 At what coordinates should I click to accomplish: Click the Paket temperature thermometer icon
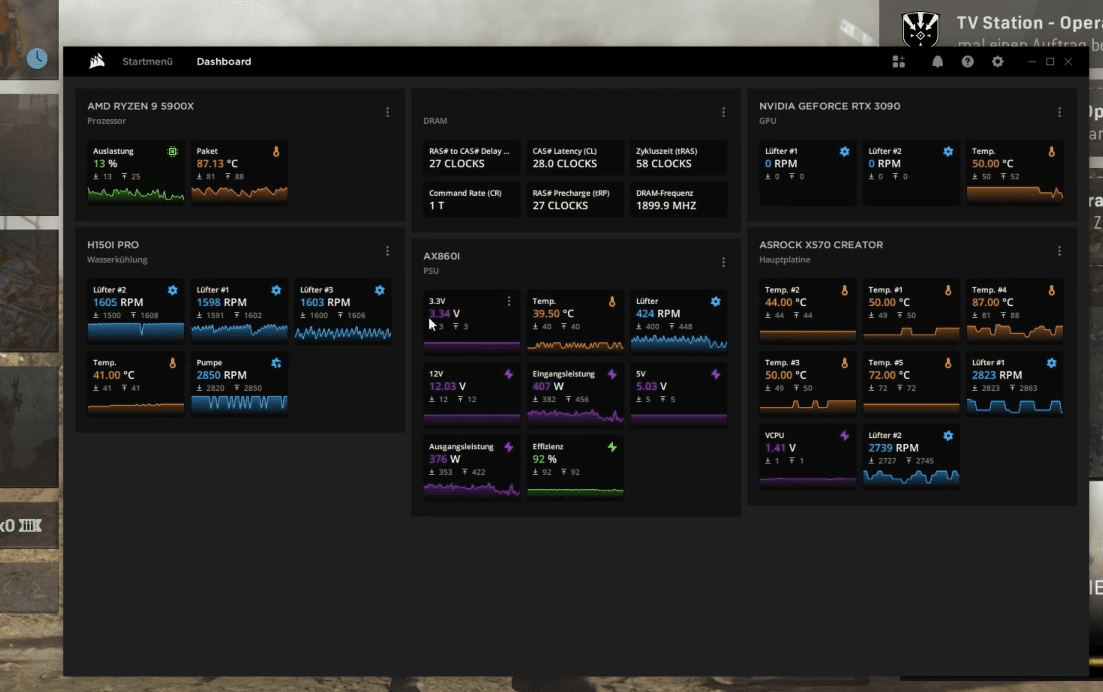(x=276, y=151)
